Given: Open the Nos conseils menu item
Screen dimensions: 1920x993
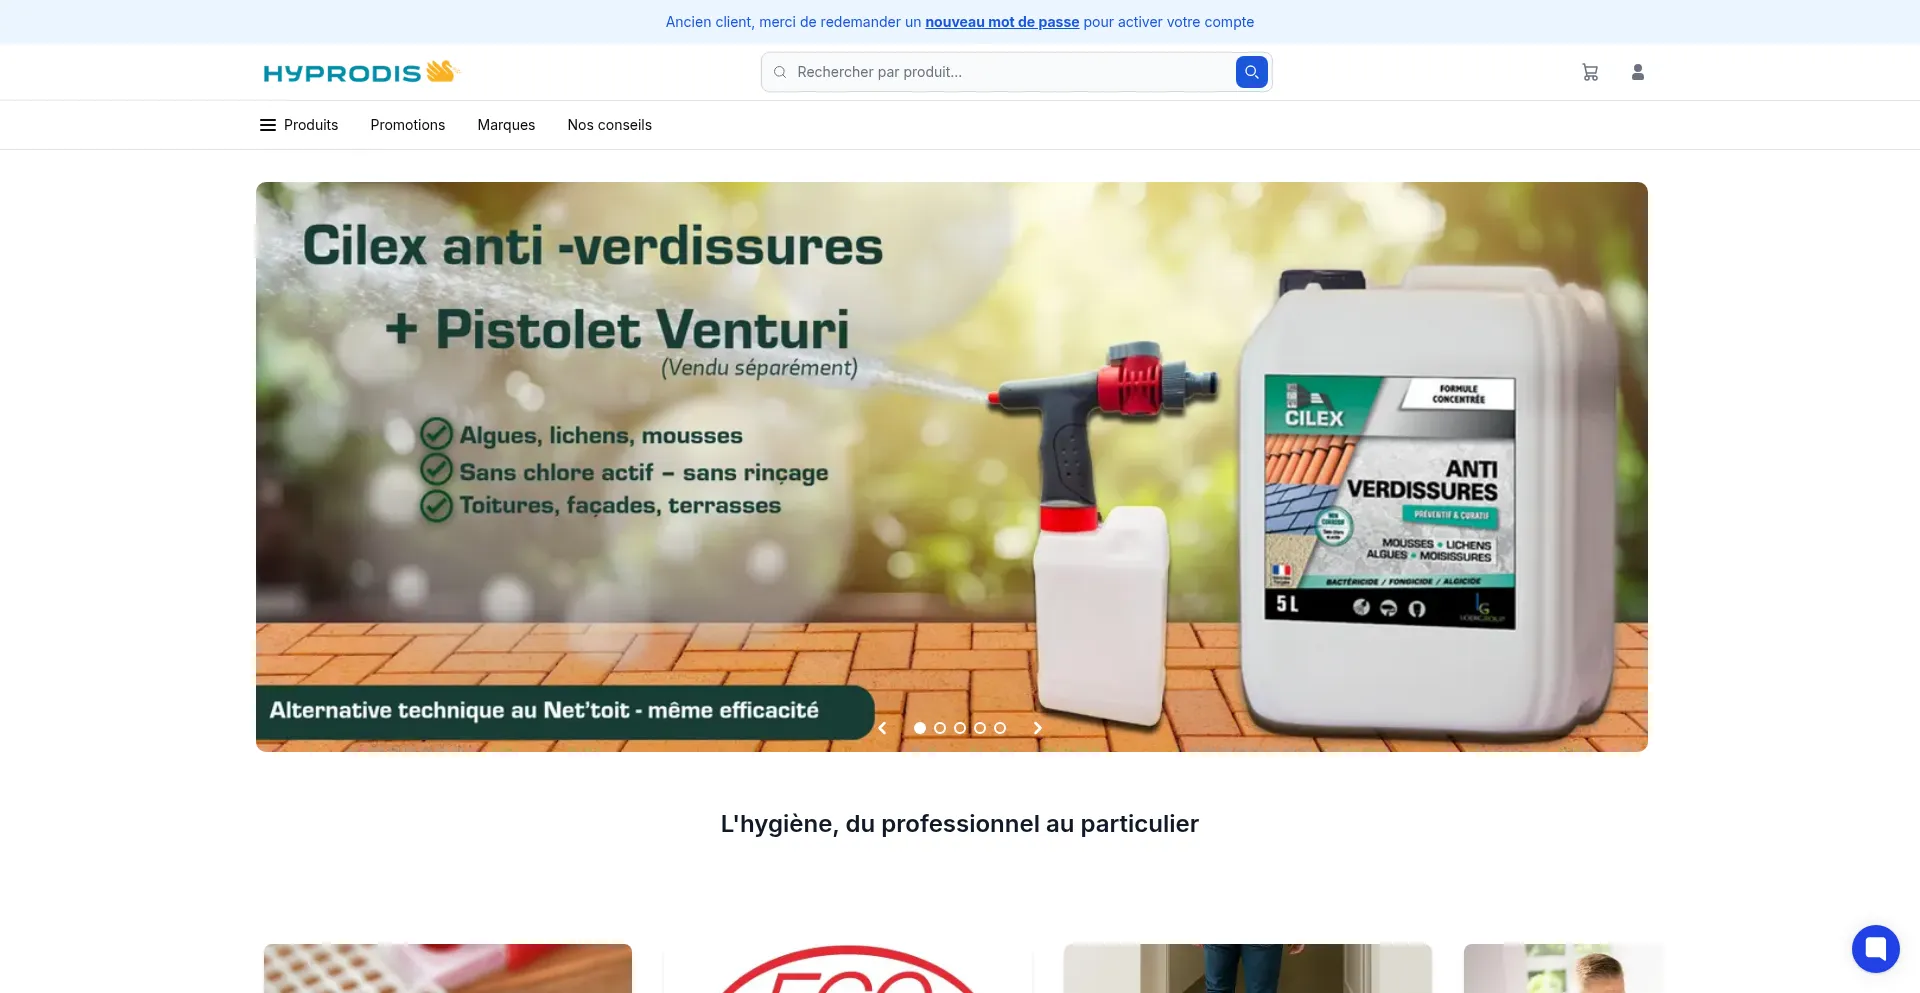Looking at the screenshot, I should 610,125.
